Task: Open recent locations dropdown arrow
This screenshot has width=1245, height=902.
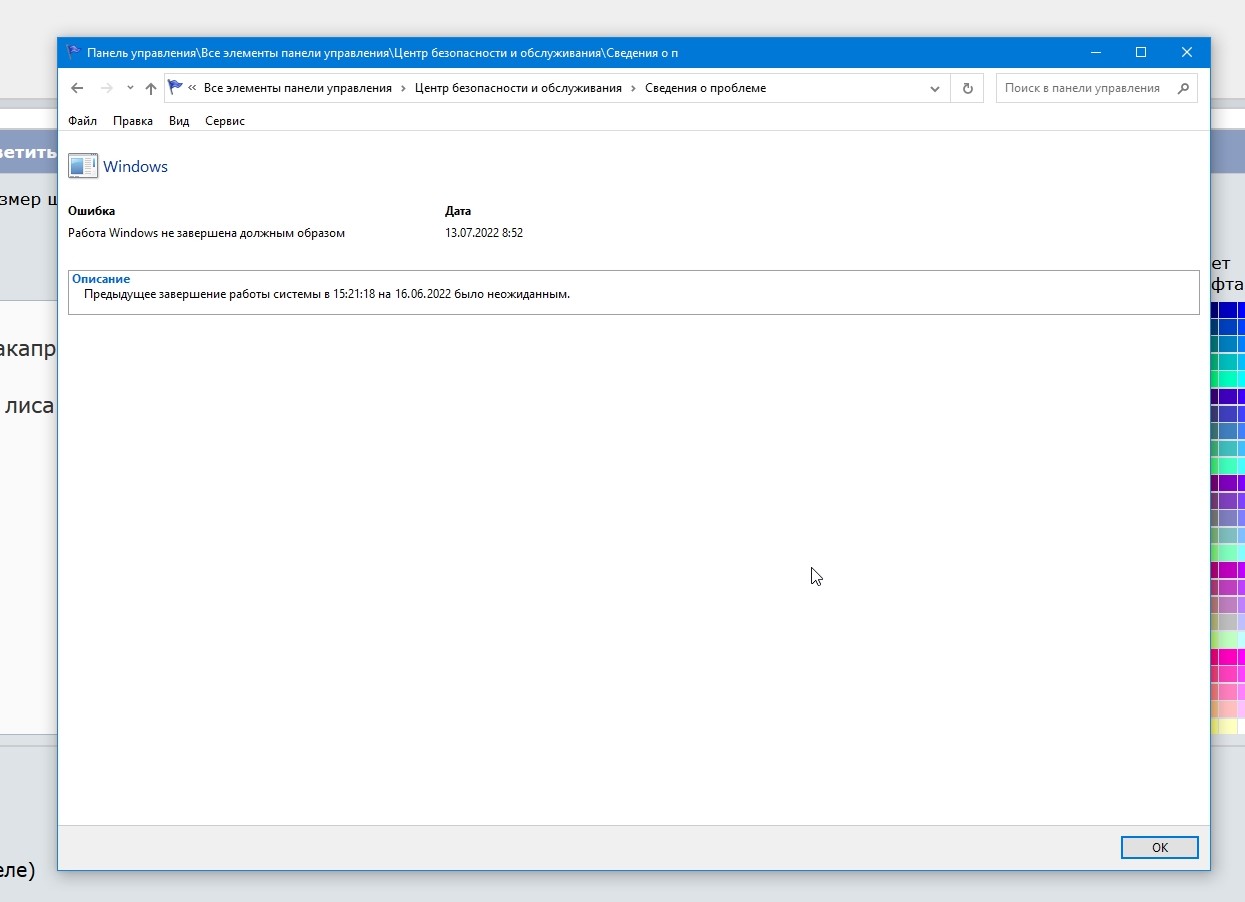Action: point(130,88)
